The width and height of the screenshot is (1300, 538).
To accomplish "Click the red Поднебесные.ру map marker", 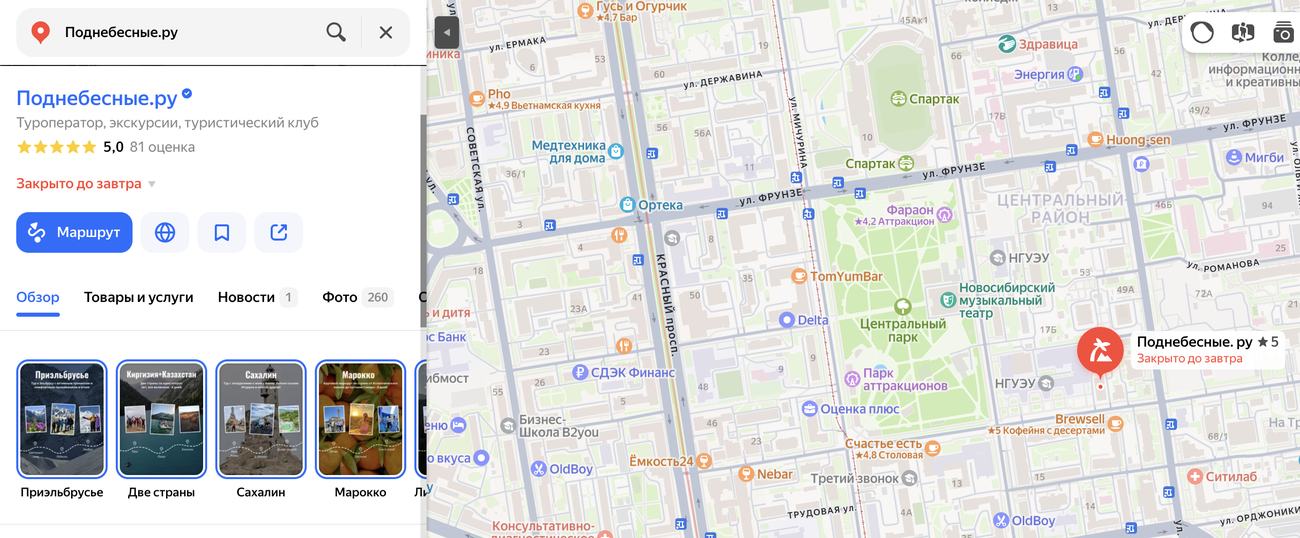I will [1100, 353].
